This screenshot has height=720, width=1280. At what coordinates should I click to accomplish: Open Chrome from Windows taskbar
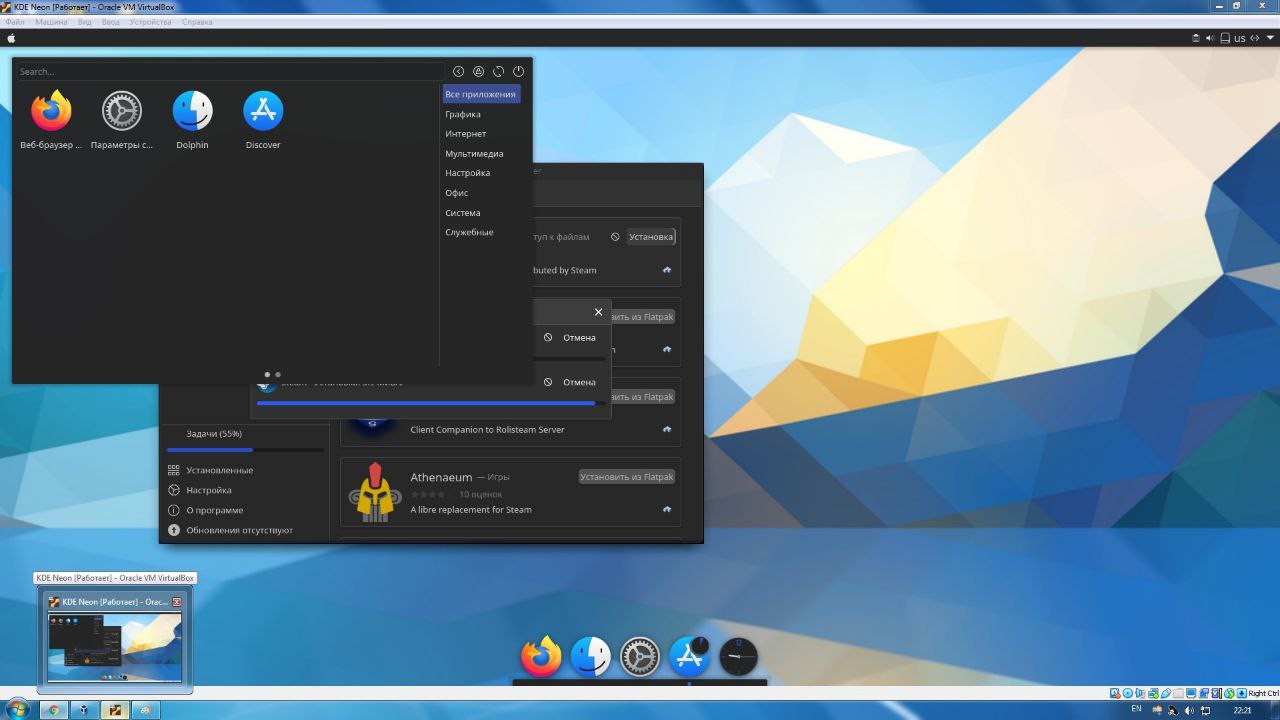(54, 710)
